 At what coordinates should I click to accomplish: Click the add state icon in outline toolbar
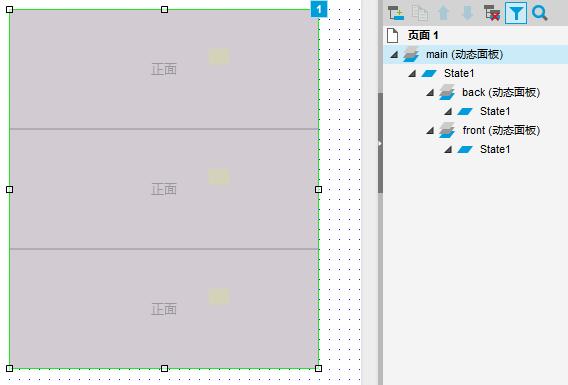tap(396, 13)
